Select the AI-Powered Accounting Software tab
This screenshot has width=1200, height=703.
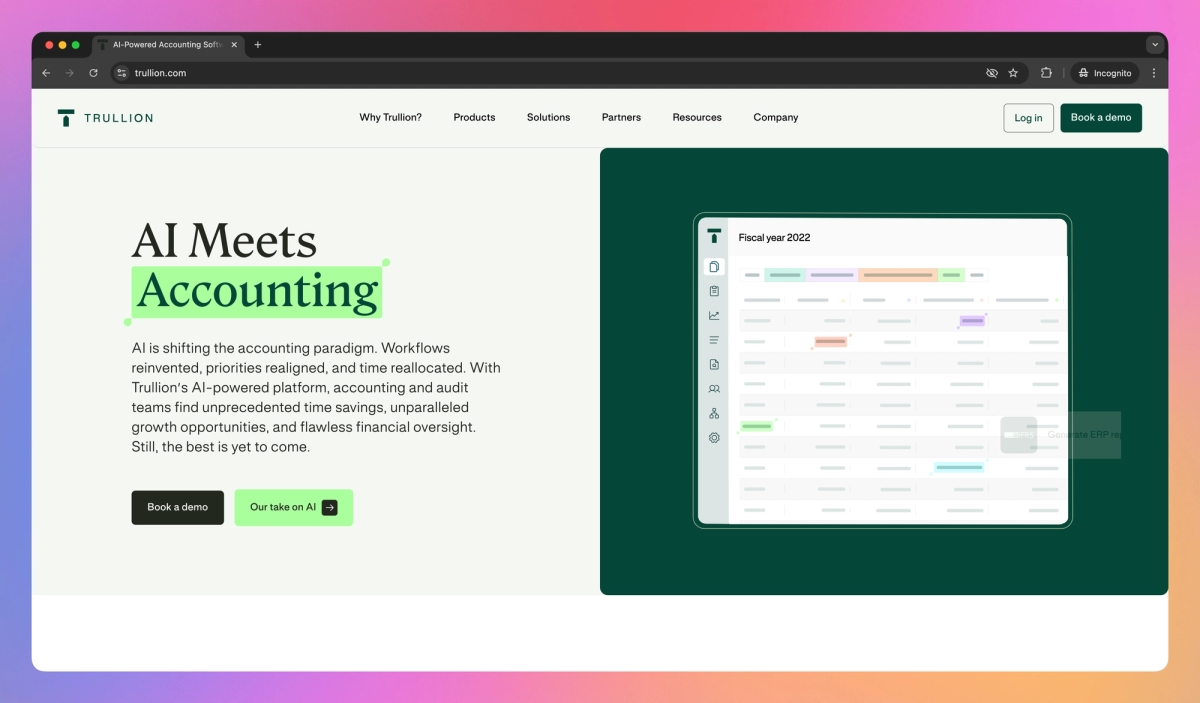(169, 45)
